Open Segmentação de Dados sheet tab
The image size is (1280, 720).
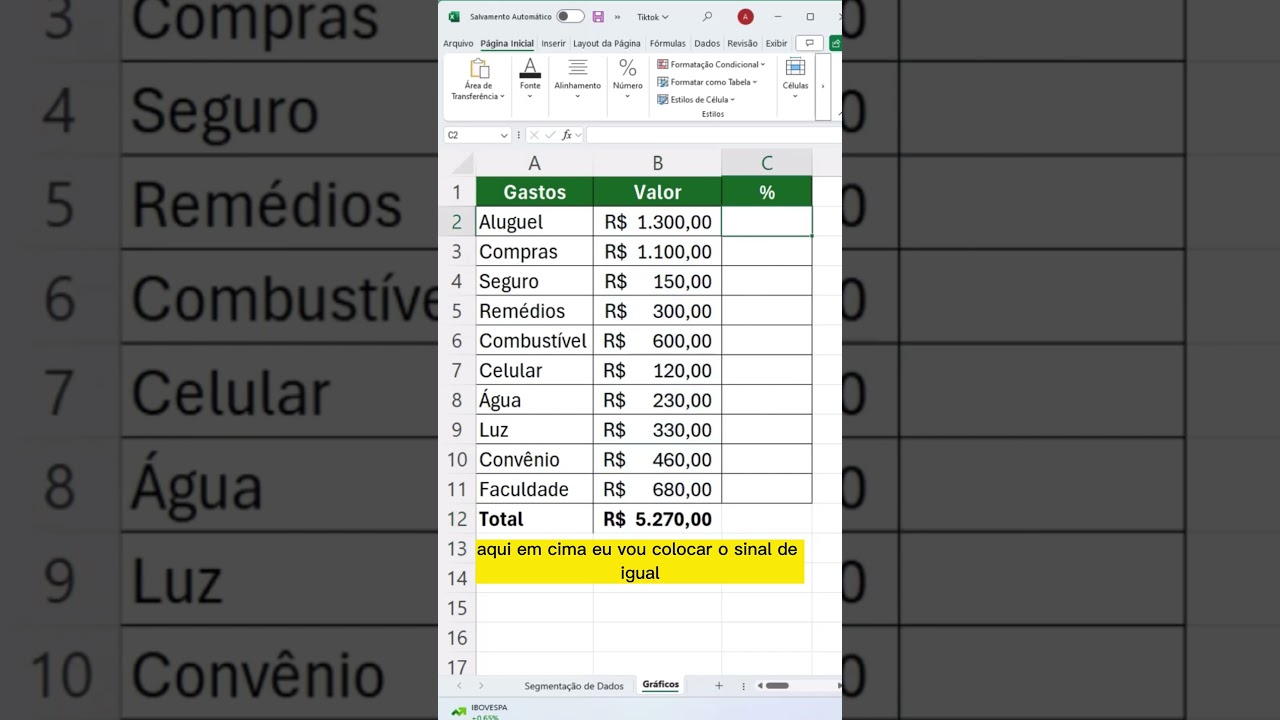pos(574,686)
